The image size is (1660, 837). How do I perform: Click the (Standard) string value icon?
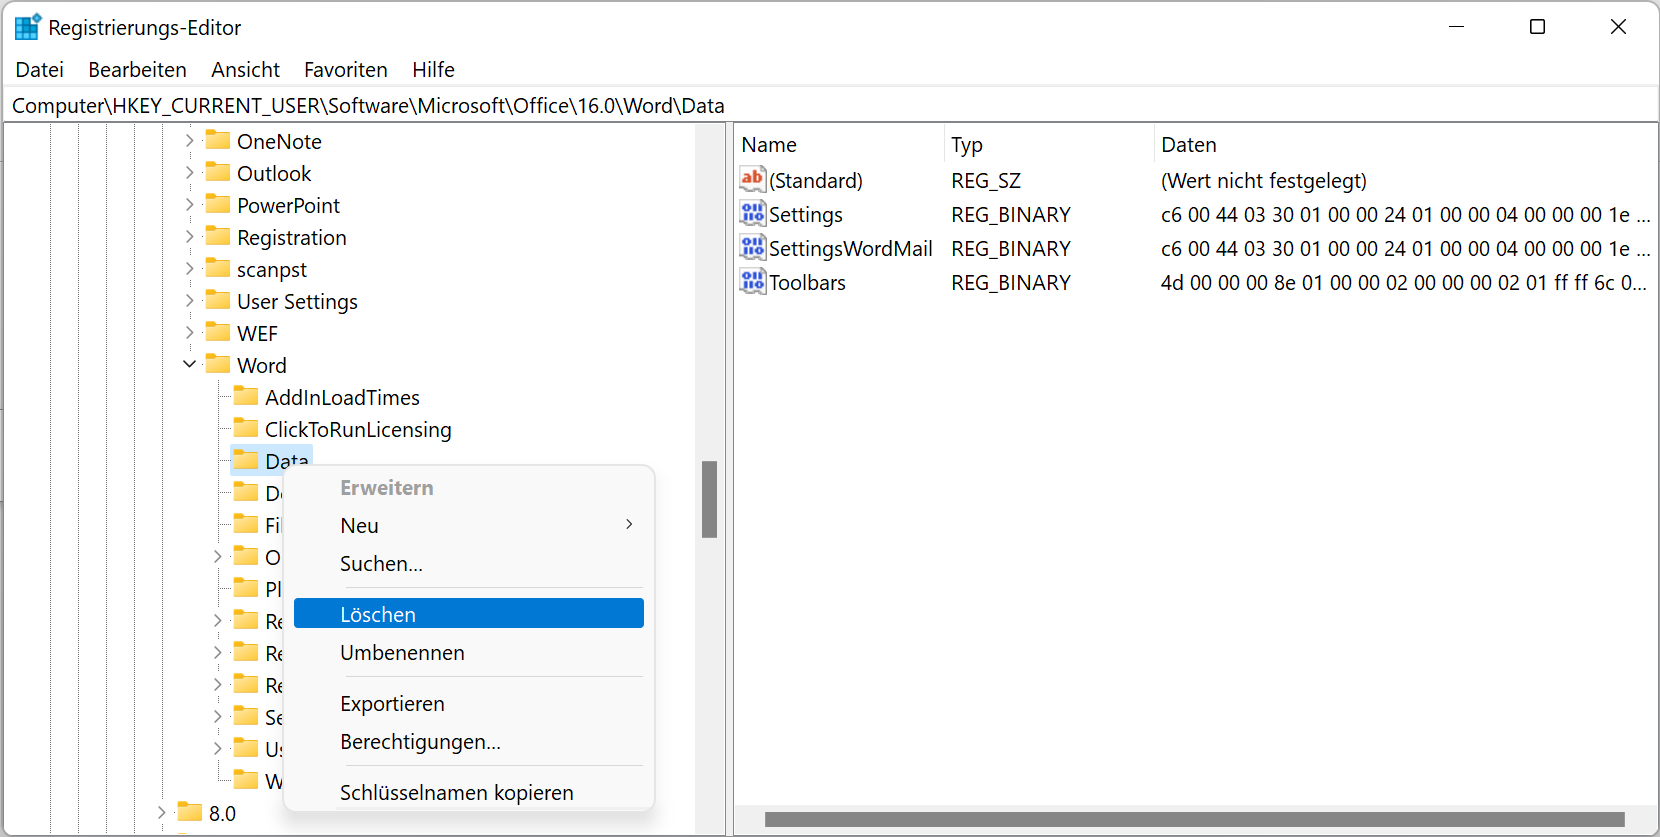point(753,179)
